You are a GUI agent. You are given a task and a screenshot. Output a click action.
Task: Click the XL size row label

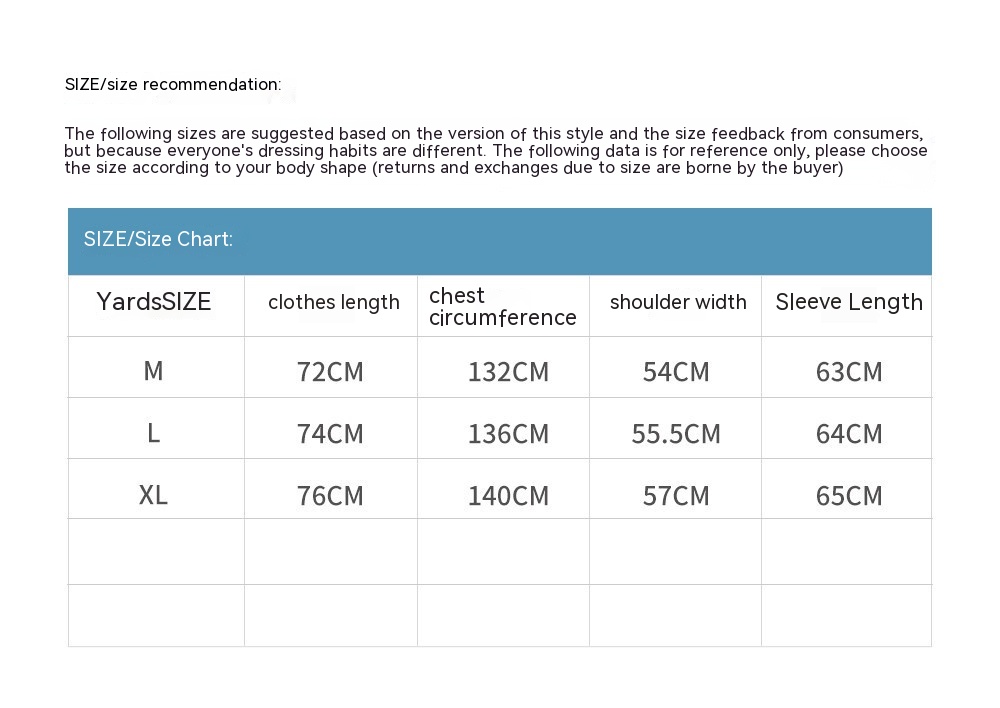click(x=153, y=495)
